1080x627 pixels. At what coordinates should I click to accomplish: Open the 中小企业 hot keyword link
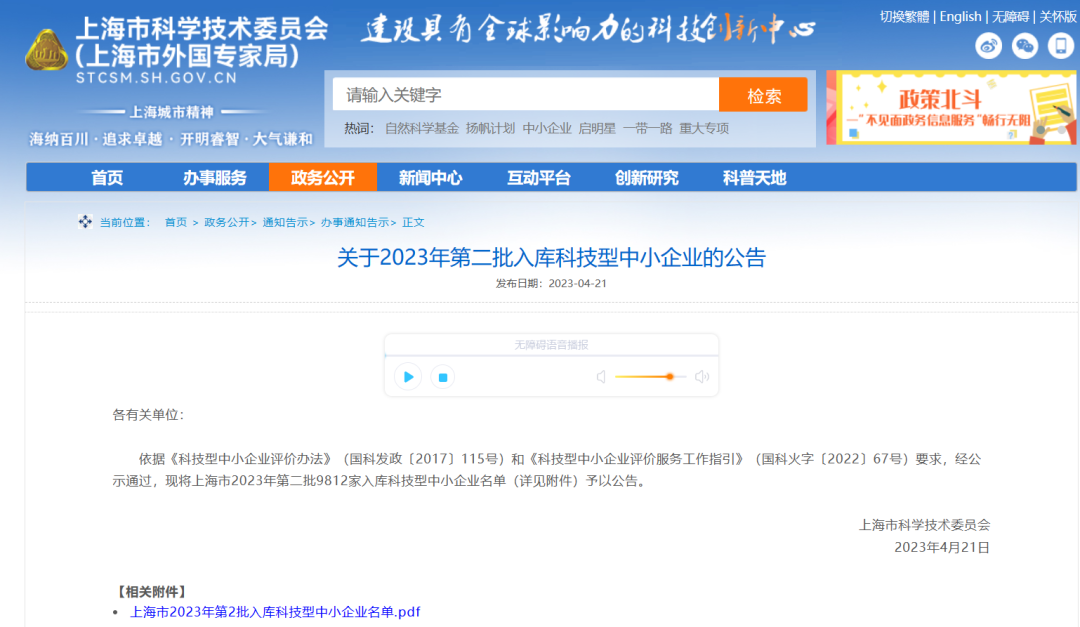[546, 128]
